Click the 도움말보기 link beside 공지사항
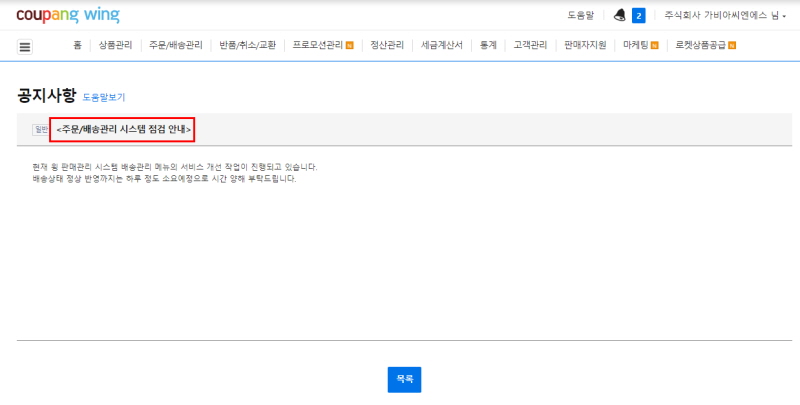The height and width of the screenshot is (405, 800). click(104, 98)
